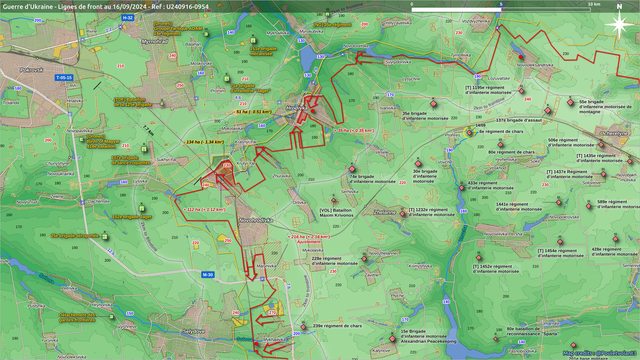Select the 35e brigade d'infanterie motorisée marker

click(x=433, y=104)
